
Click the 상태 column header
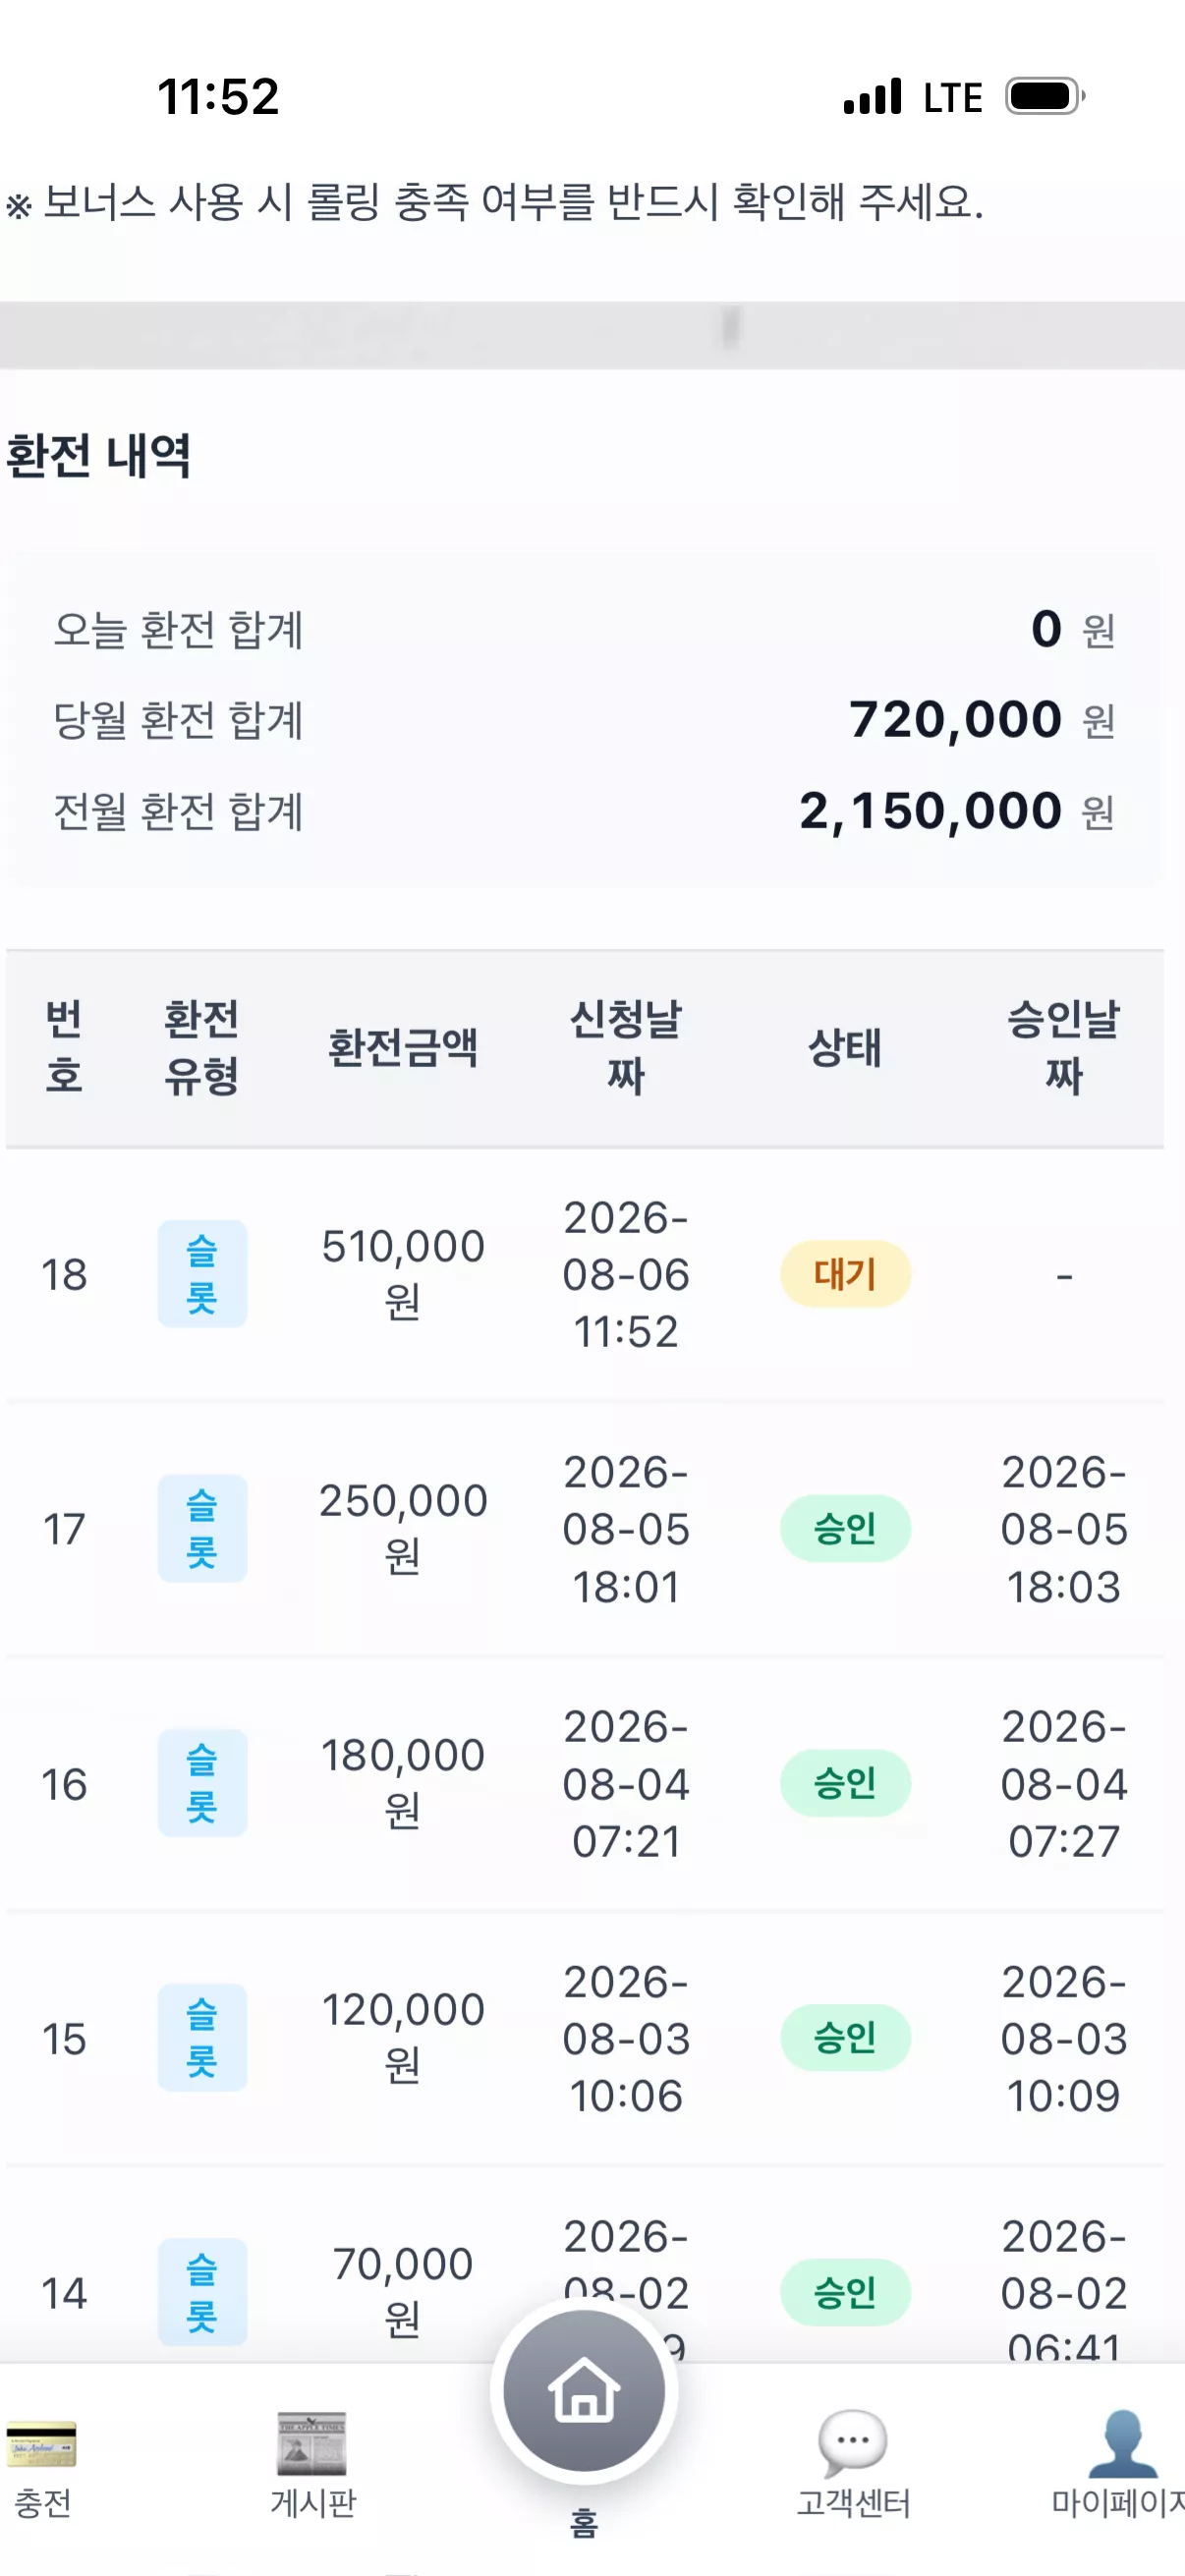pos(845,1048)
